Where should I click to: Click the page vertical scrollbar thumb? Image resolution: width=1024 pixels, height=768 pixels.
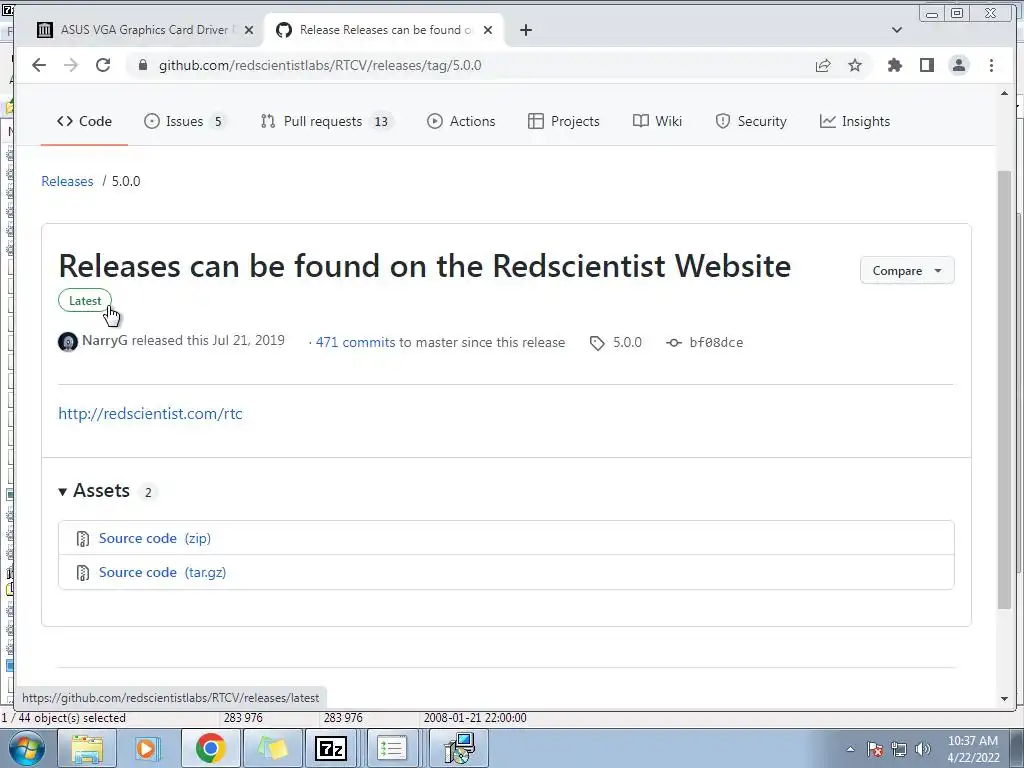[1004, 390]
